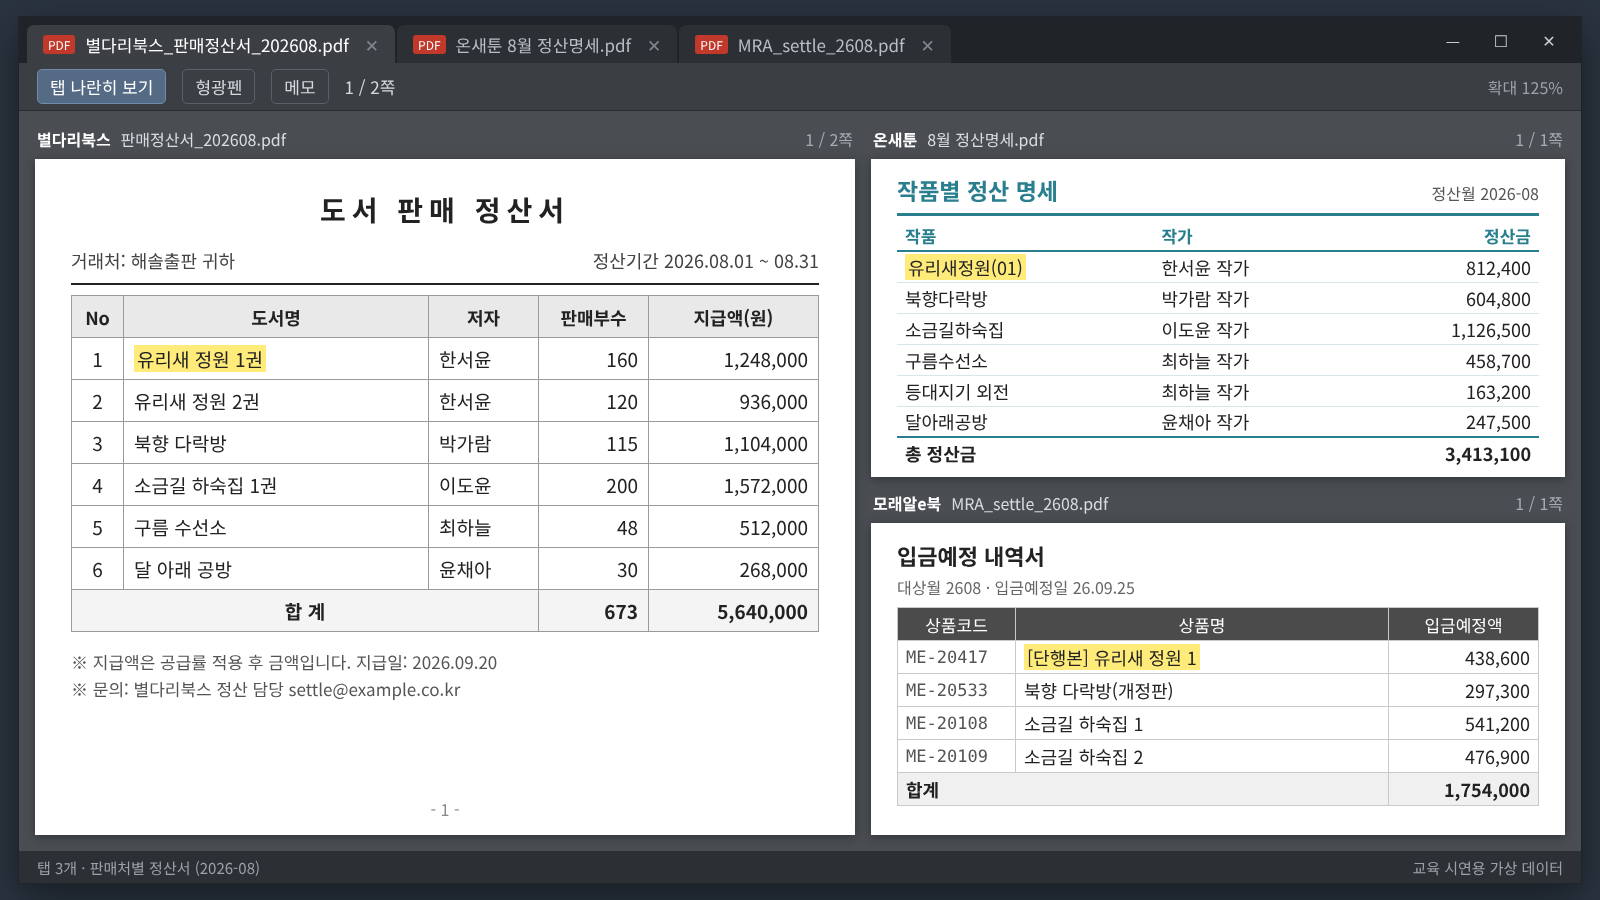Click 812,400 settlement amount
Screen dimensions: 1600x900
pos(1498,268)
